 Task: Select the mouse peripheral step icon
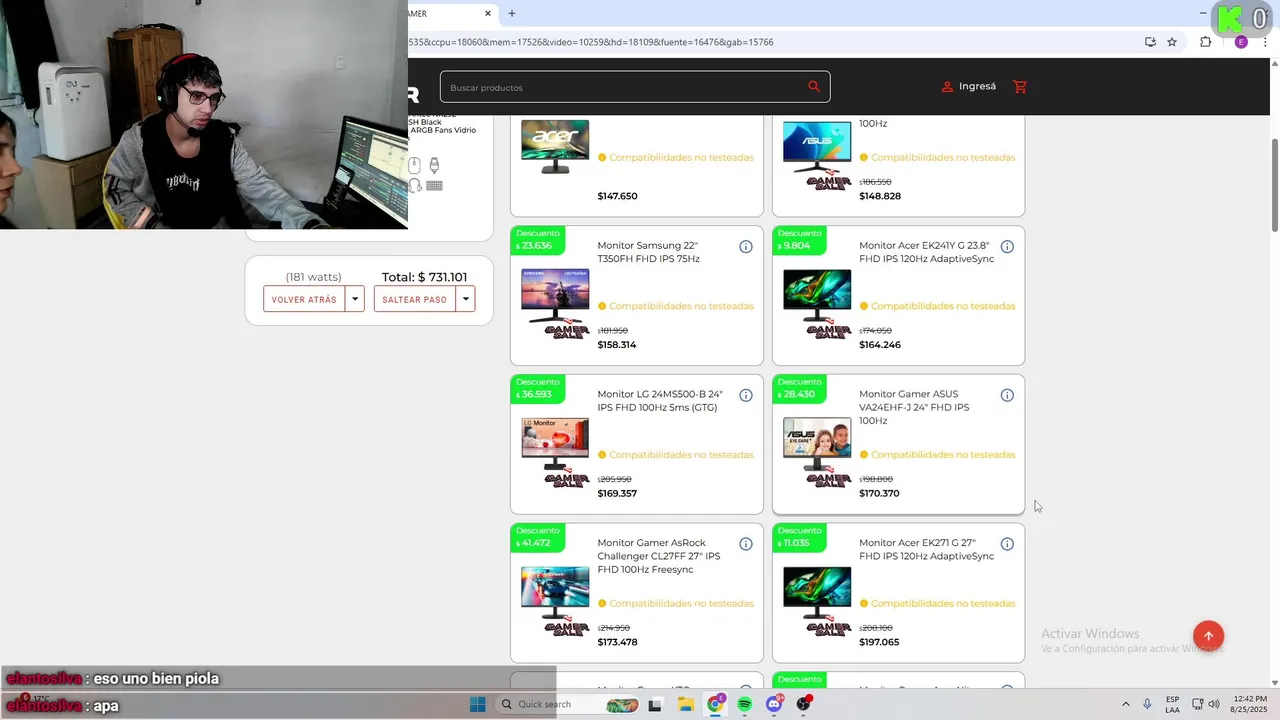point(414,165)
